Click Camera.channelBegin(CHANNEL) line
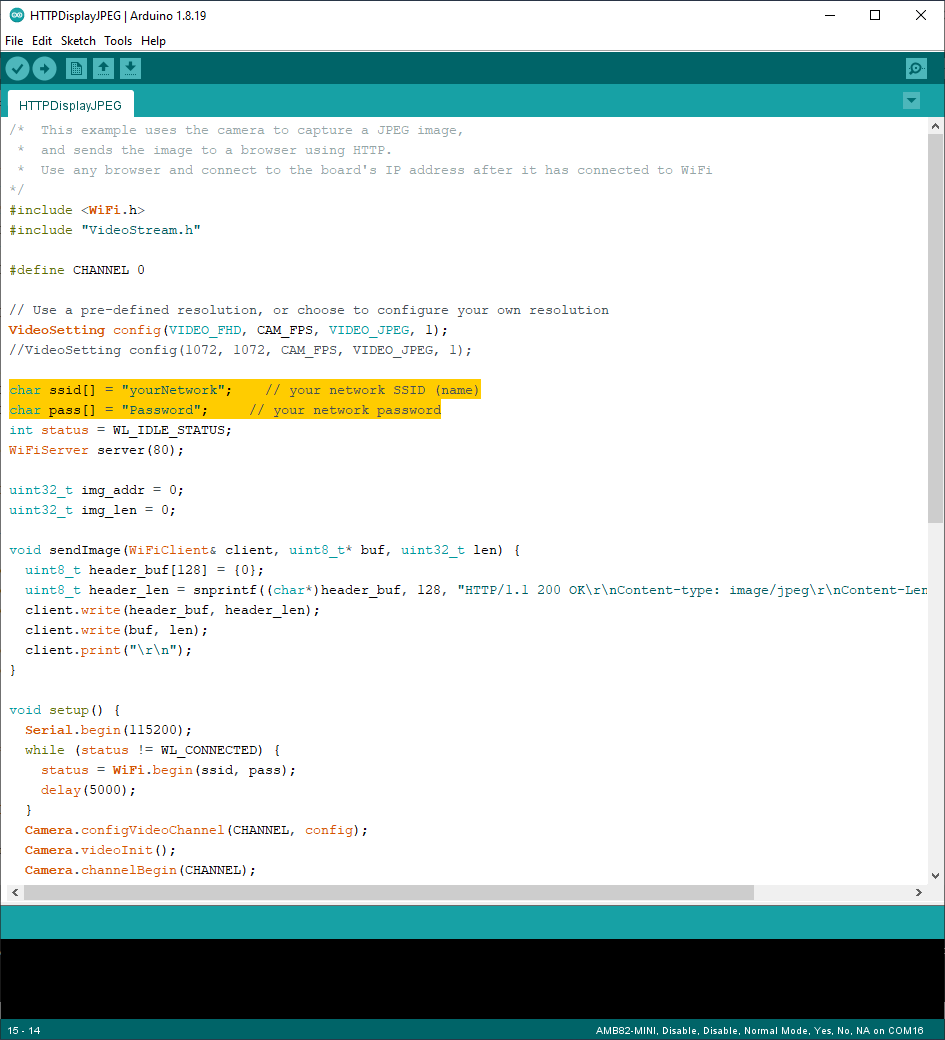Screen dimensions: 945x1040 click(141, 870)
